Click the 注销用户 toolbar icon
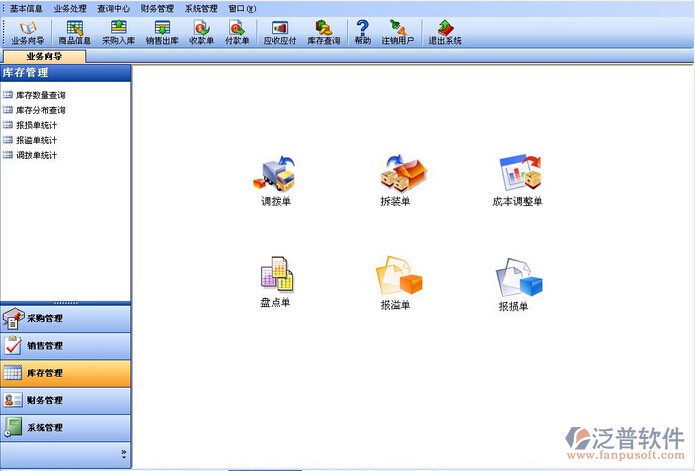Image resolution: width=695 pixels, height=471 pixels. point(398,33)
